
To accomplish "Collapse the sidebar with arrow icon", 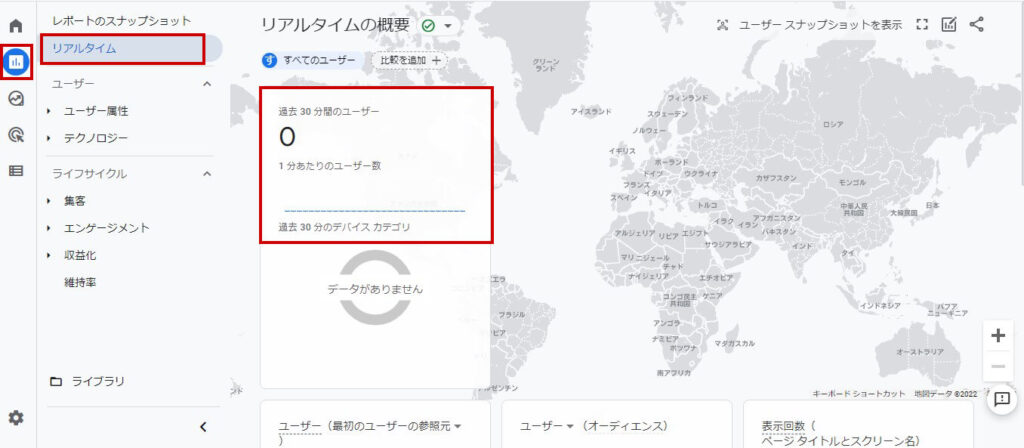I will click(203, 427).
